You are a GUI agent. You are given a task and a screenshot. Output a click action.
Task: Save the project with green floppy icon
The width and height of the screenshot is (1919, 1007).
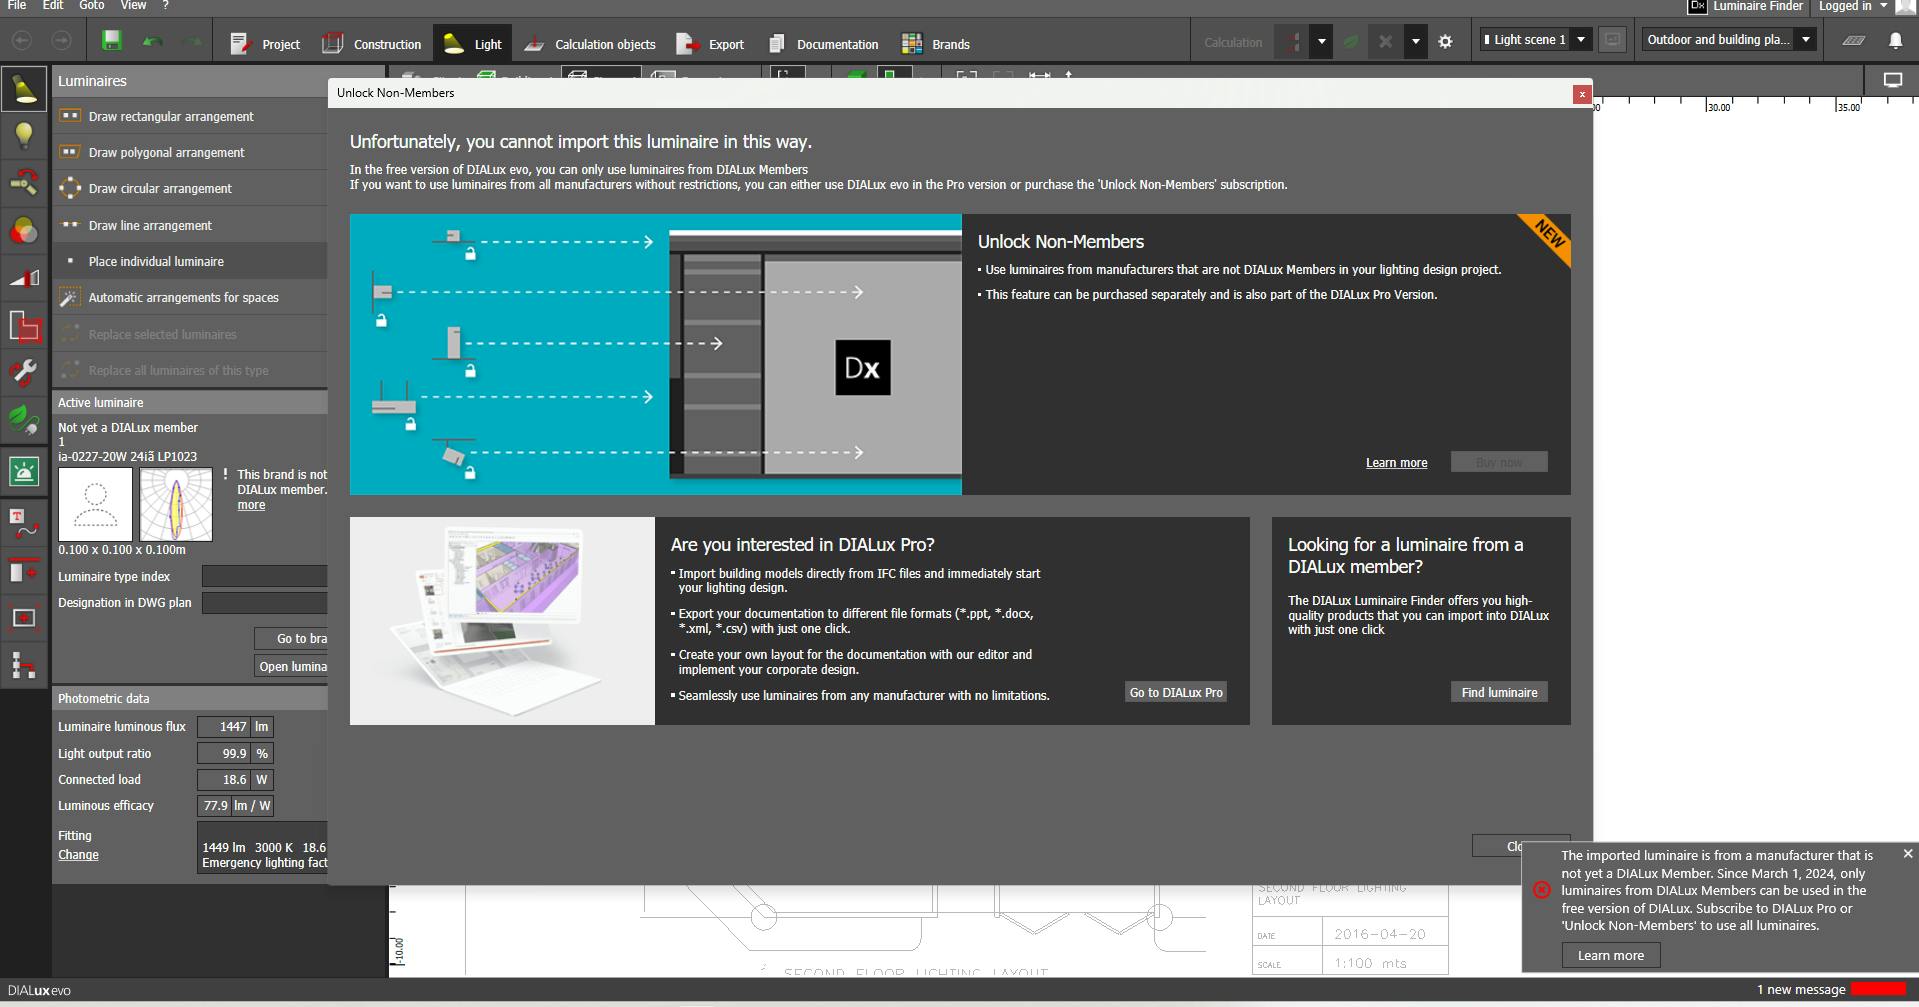click(111, 41)
